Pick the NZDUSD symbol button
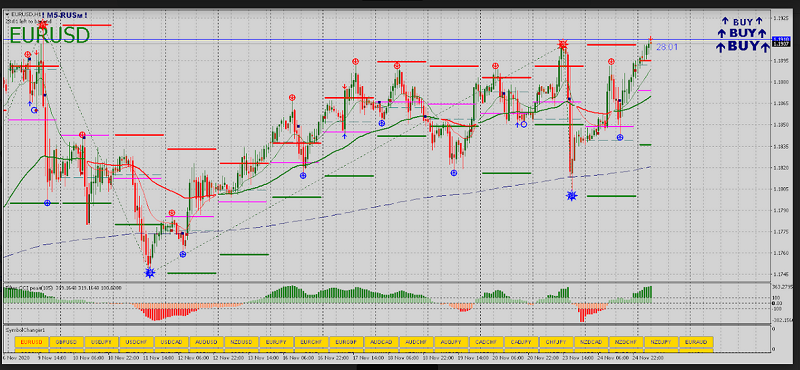Screen dimensions: 800x370 [x=241, y=341]
